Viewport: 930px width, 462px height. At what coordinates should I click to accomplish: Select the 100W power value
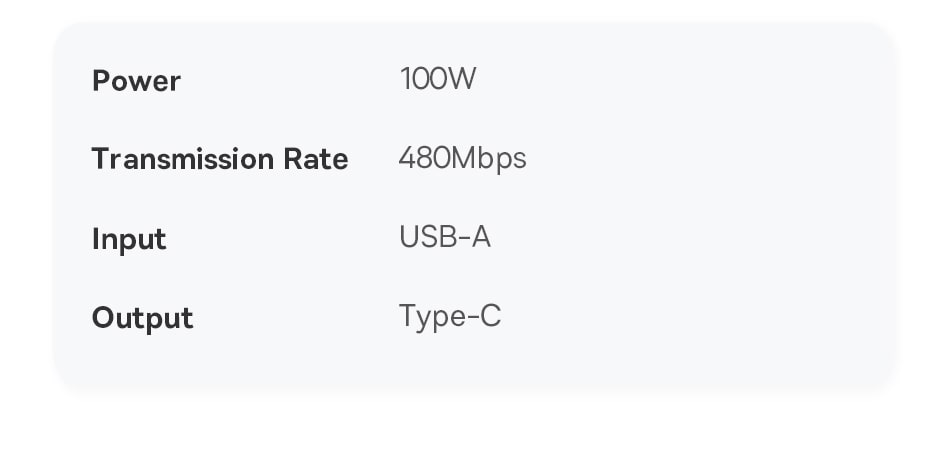[437, 79]
